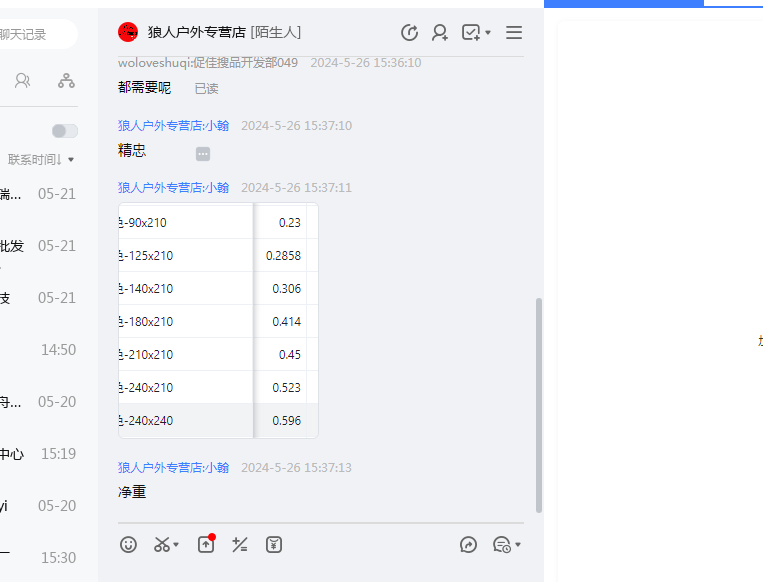Click the forward arrow bubble icon

[468, 545]
